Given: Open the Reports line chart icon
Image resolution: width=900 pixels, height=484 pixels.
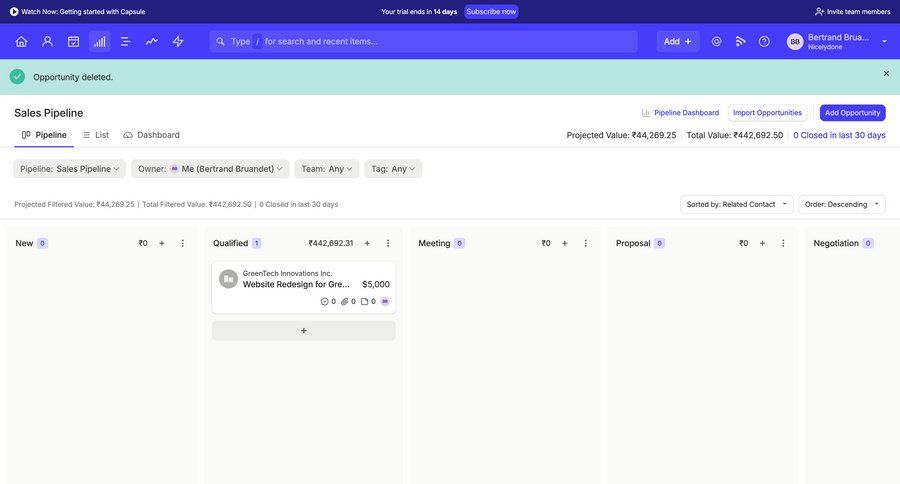Looking at the screenshot, I should tap(151, 41).
